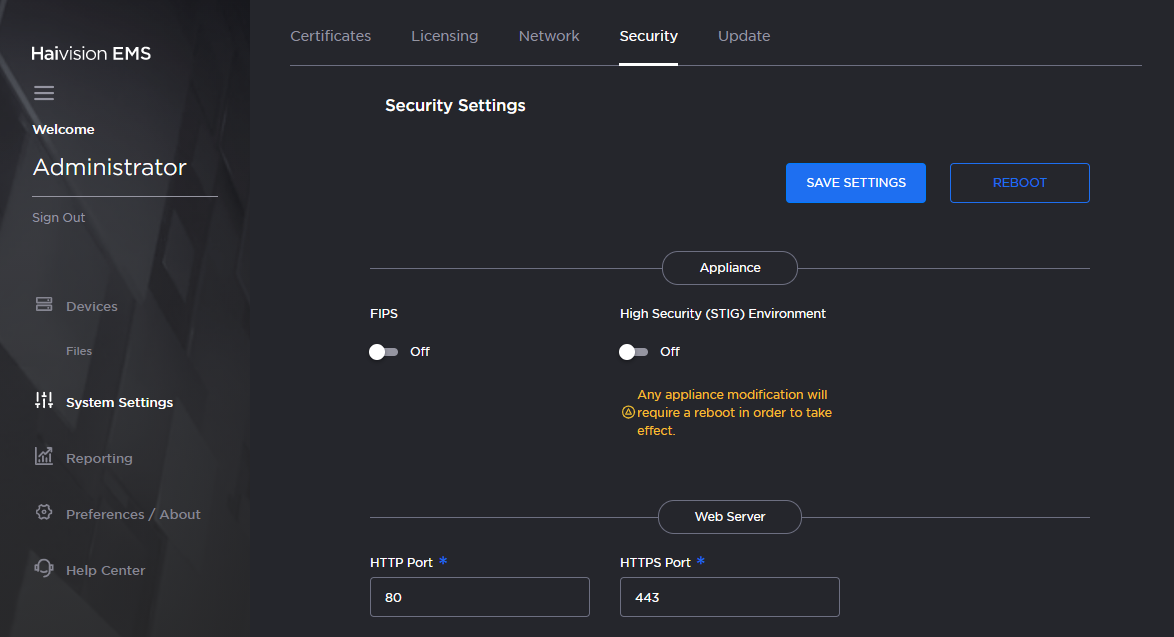Open the Help Center icon
This screenshot has width=1174, height=637.
tap(44, 569)
